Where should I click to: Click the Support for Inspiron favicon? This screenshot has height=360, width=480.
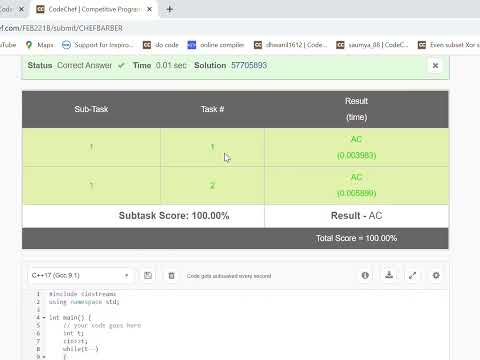pyautogui.click(x=66, y=45)
